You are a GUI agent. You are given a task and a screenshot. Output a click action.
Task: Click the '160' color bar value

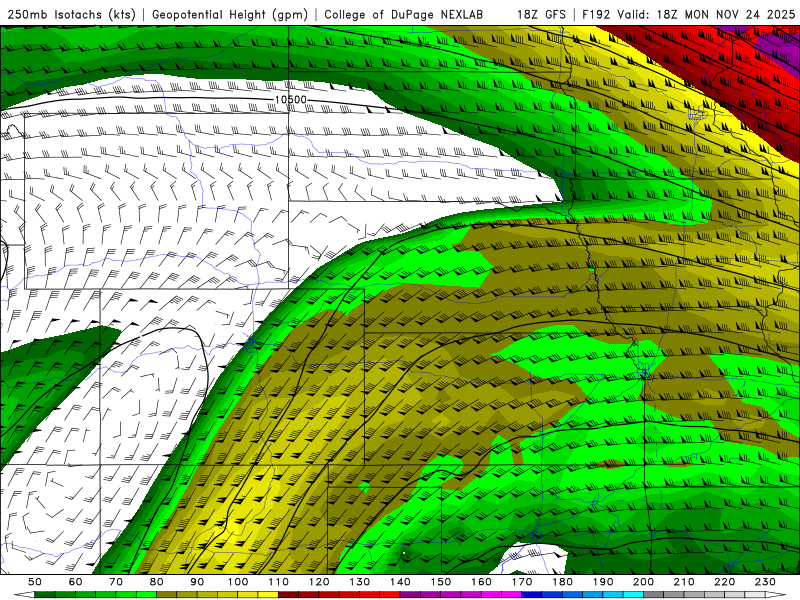coord(481,582)
